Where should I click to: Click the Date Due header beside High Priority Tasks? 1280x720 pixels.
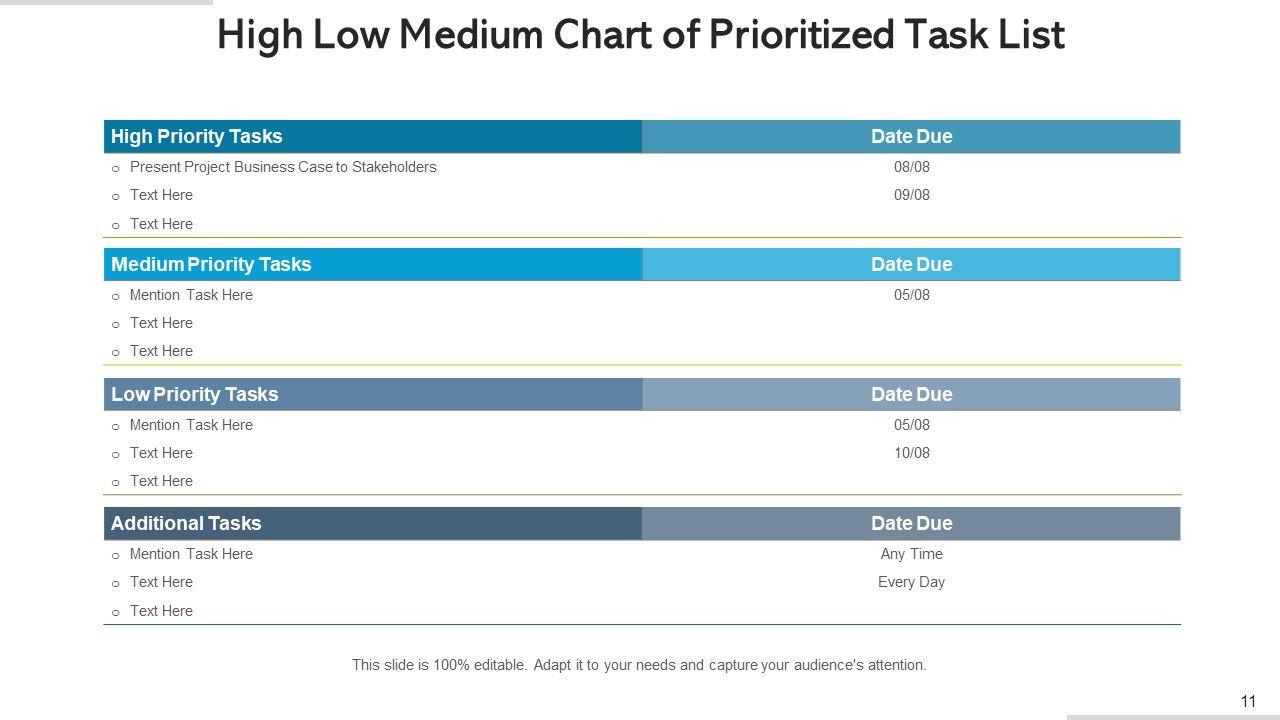[911, 137]
